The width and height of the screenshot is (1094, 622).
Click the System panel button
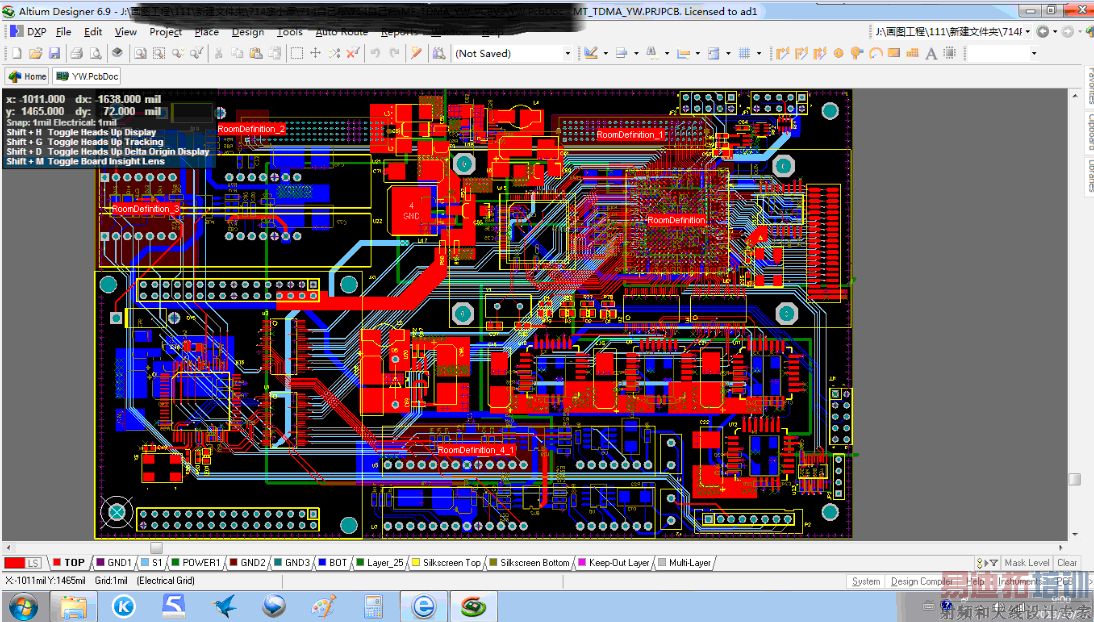click(x=866, y=581)
